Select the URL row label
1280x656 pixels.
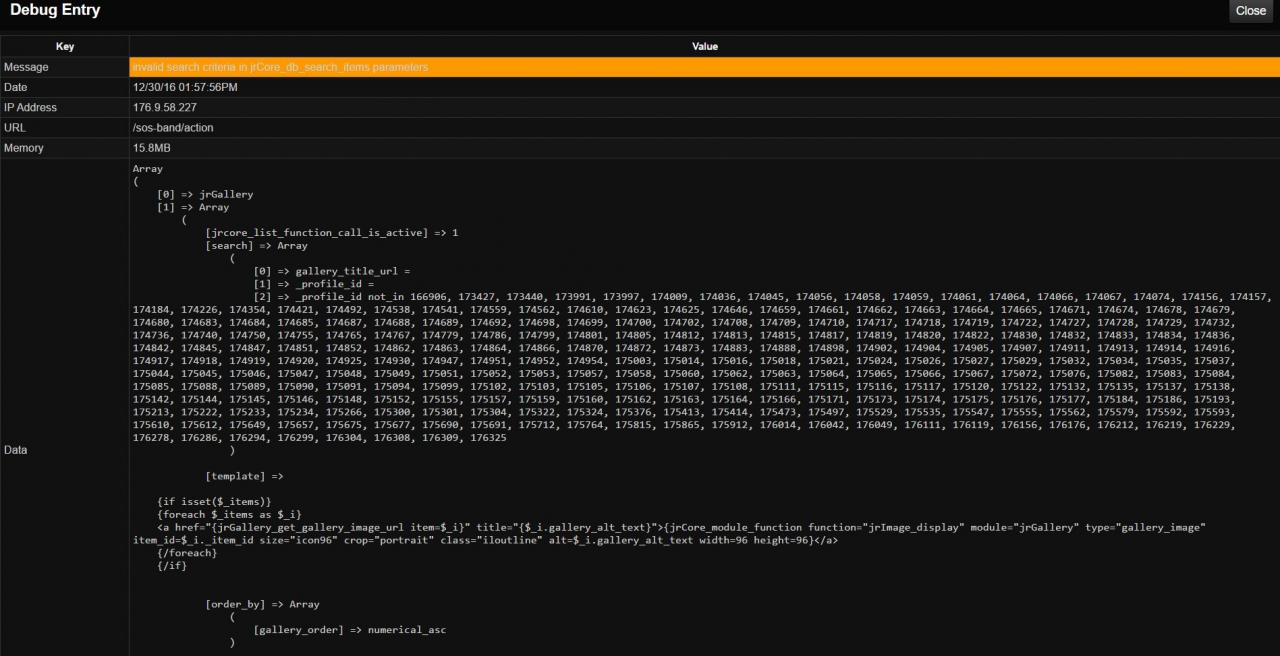(15, 127)
